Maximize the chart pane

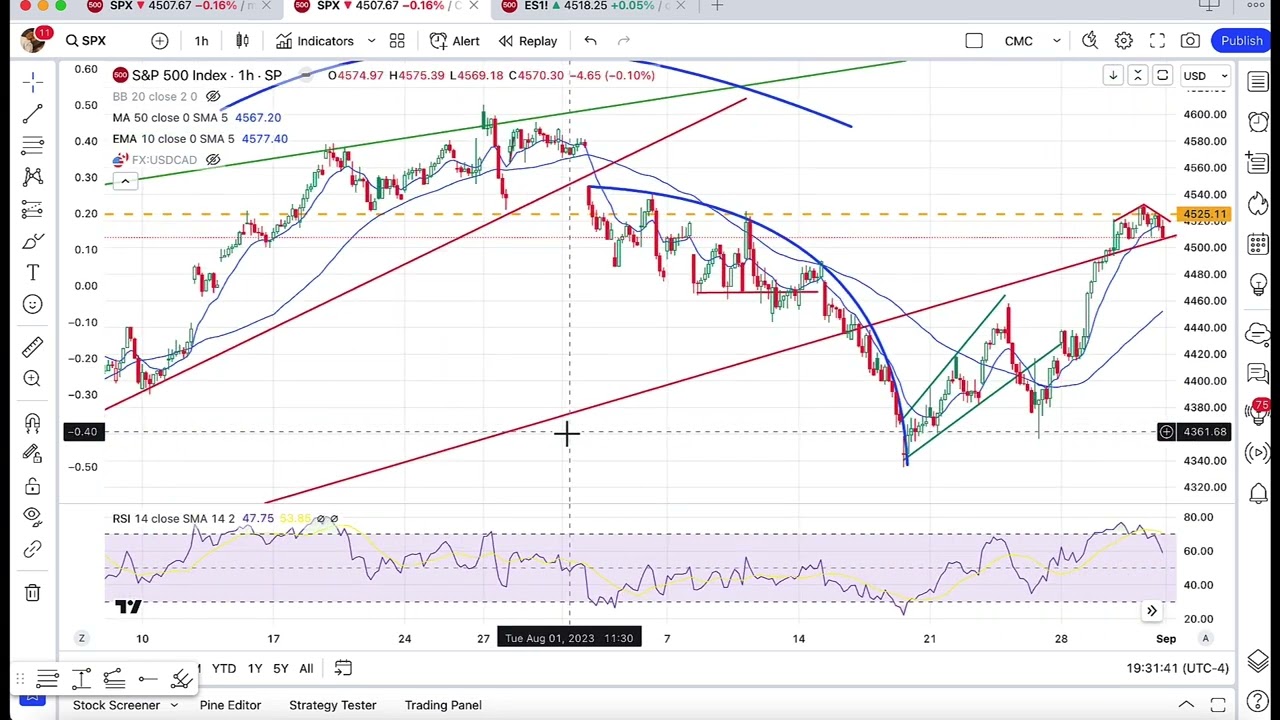click(x=1163, y=76)
